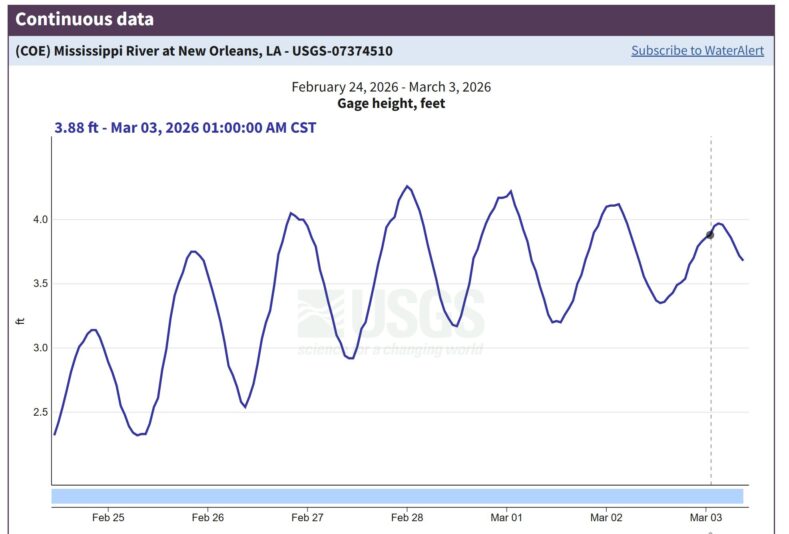This screenshot has height=534, width=789.
Task: Select the black data point marker on the line
Action: click(710, 235)
